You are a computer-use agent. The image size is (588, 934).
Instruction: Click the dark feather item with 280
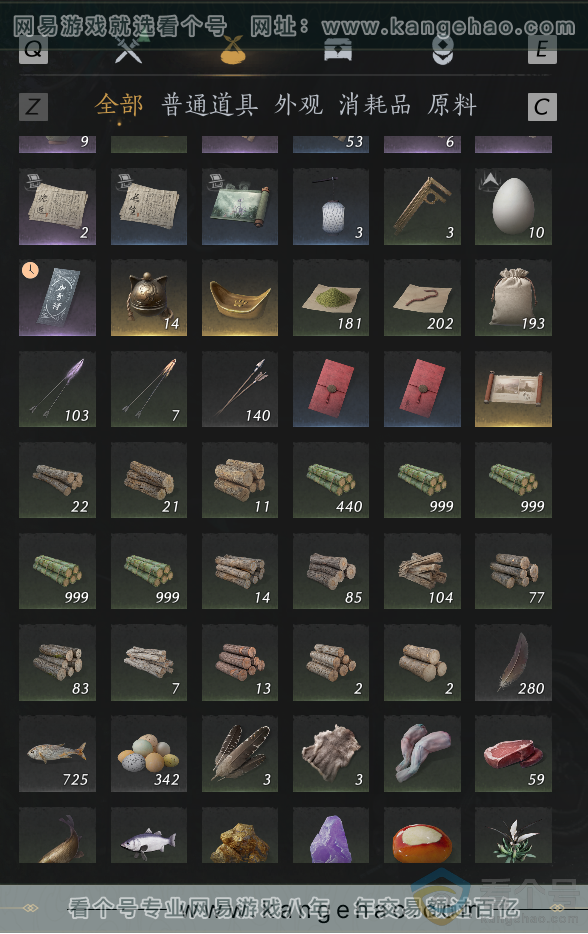coord(513,662)
